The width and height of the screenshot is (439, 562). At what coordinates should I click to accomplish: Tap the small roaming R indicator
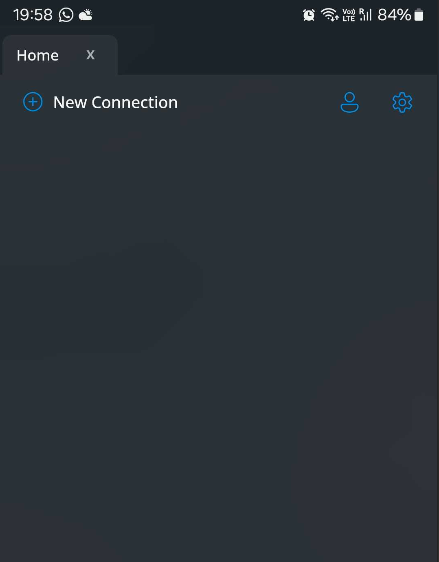[x=361, y=11]
